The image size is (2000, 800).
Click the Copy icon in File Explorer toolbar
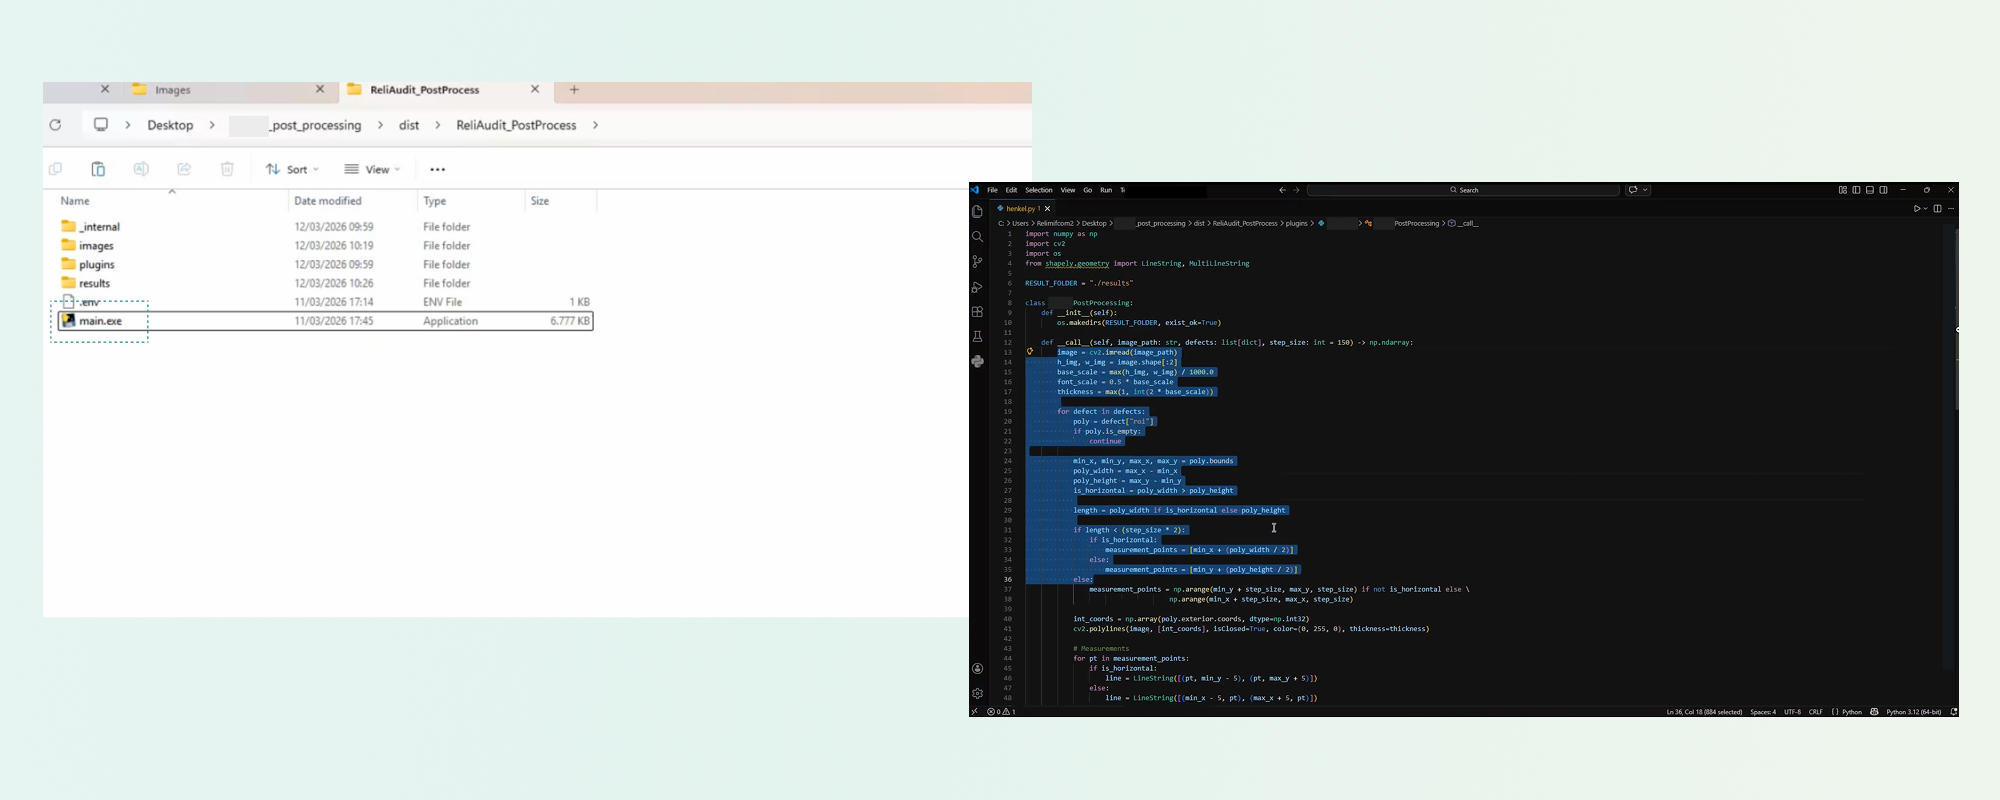coord(56,169)
